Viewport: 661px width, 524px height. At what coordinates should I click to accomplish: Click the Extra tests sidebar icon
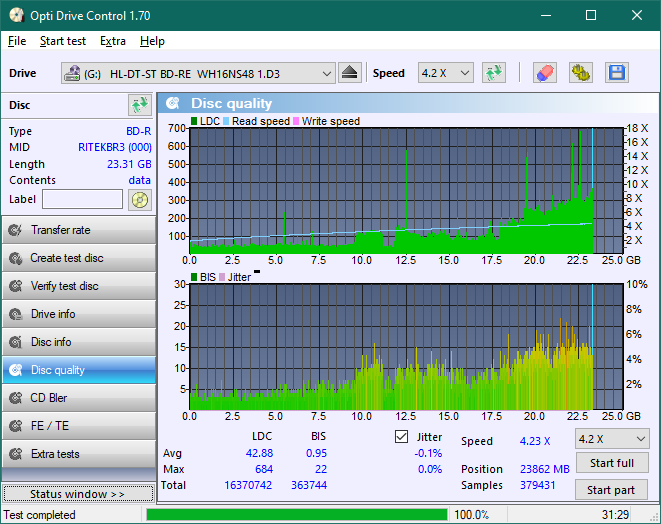(x=16, y=454)
